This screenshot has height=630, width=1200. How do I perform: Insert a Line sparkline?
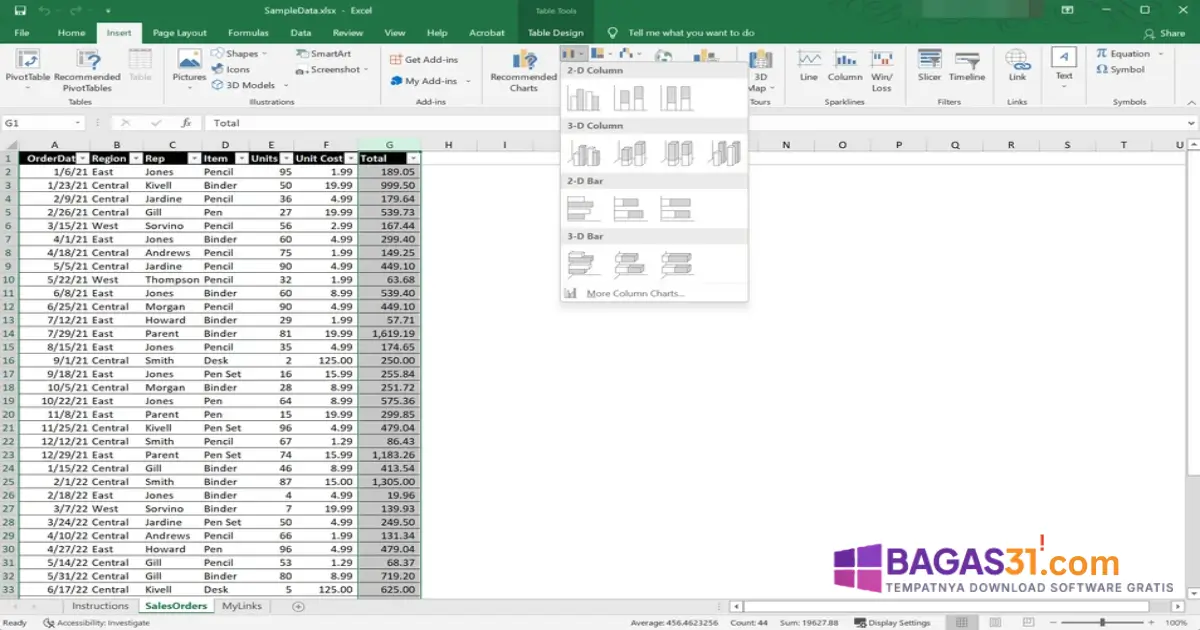tap(808, 66)
